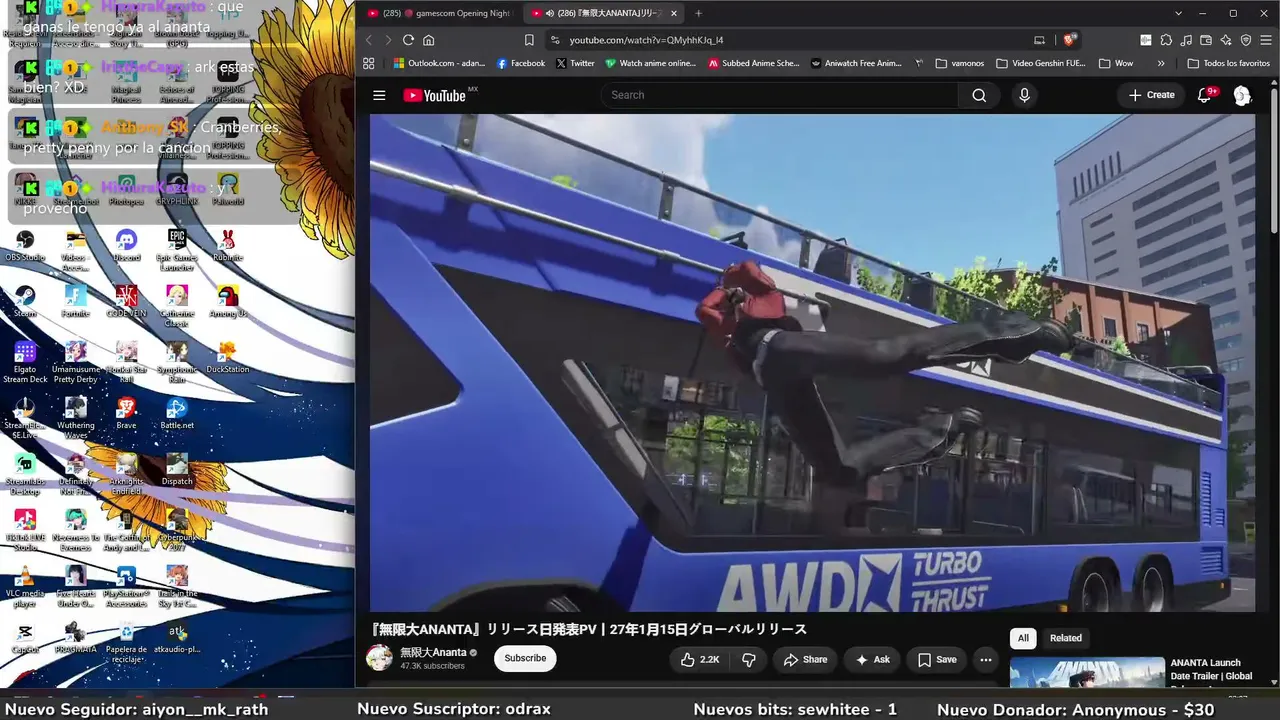Like the video with 2.2K likes
Viewport: 1280px width, 720px height.
click(x=699, y=659)
